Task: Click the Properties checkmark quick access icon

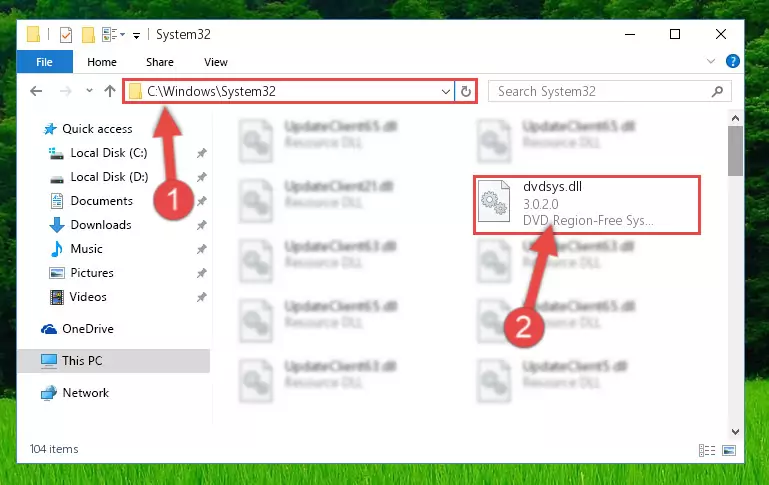Action: click(66, 35)
